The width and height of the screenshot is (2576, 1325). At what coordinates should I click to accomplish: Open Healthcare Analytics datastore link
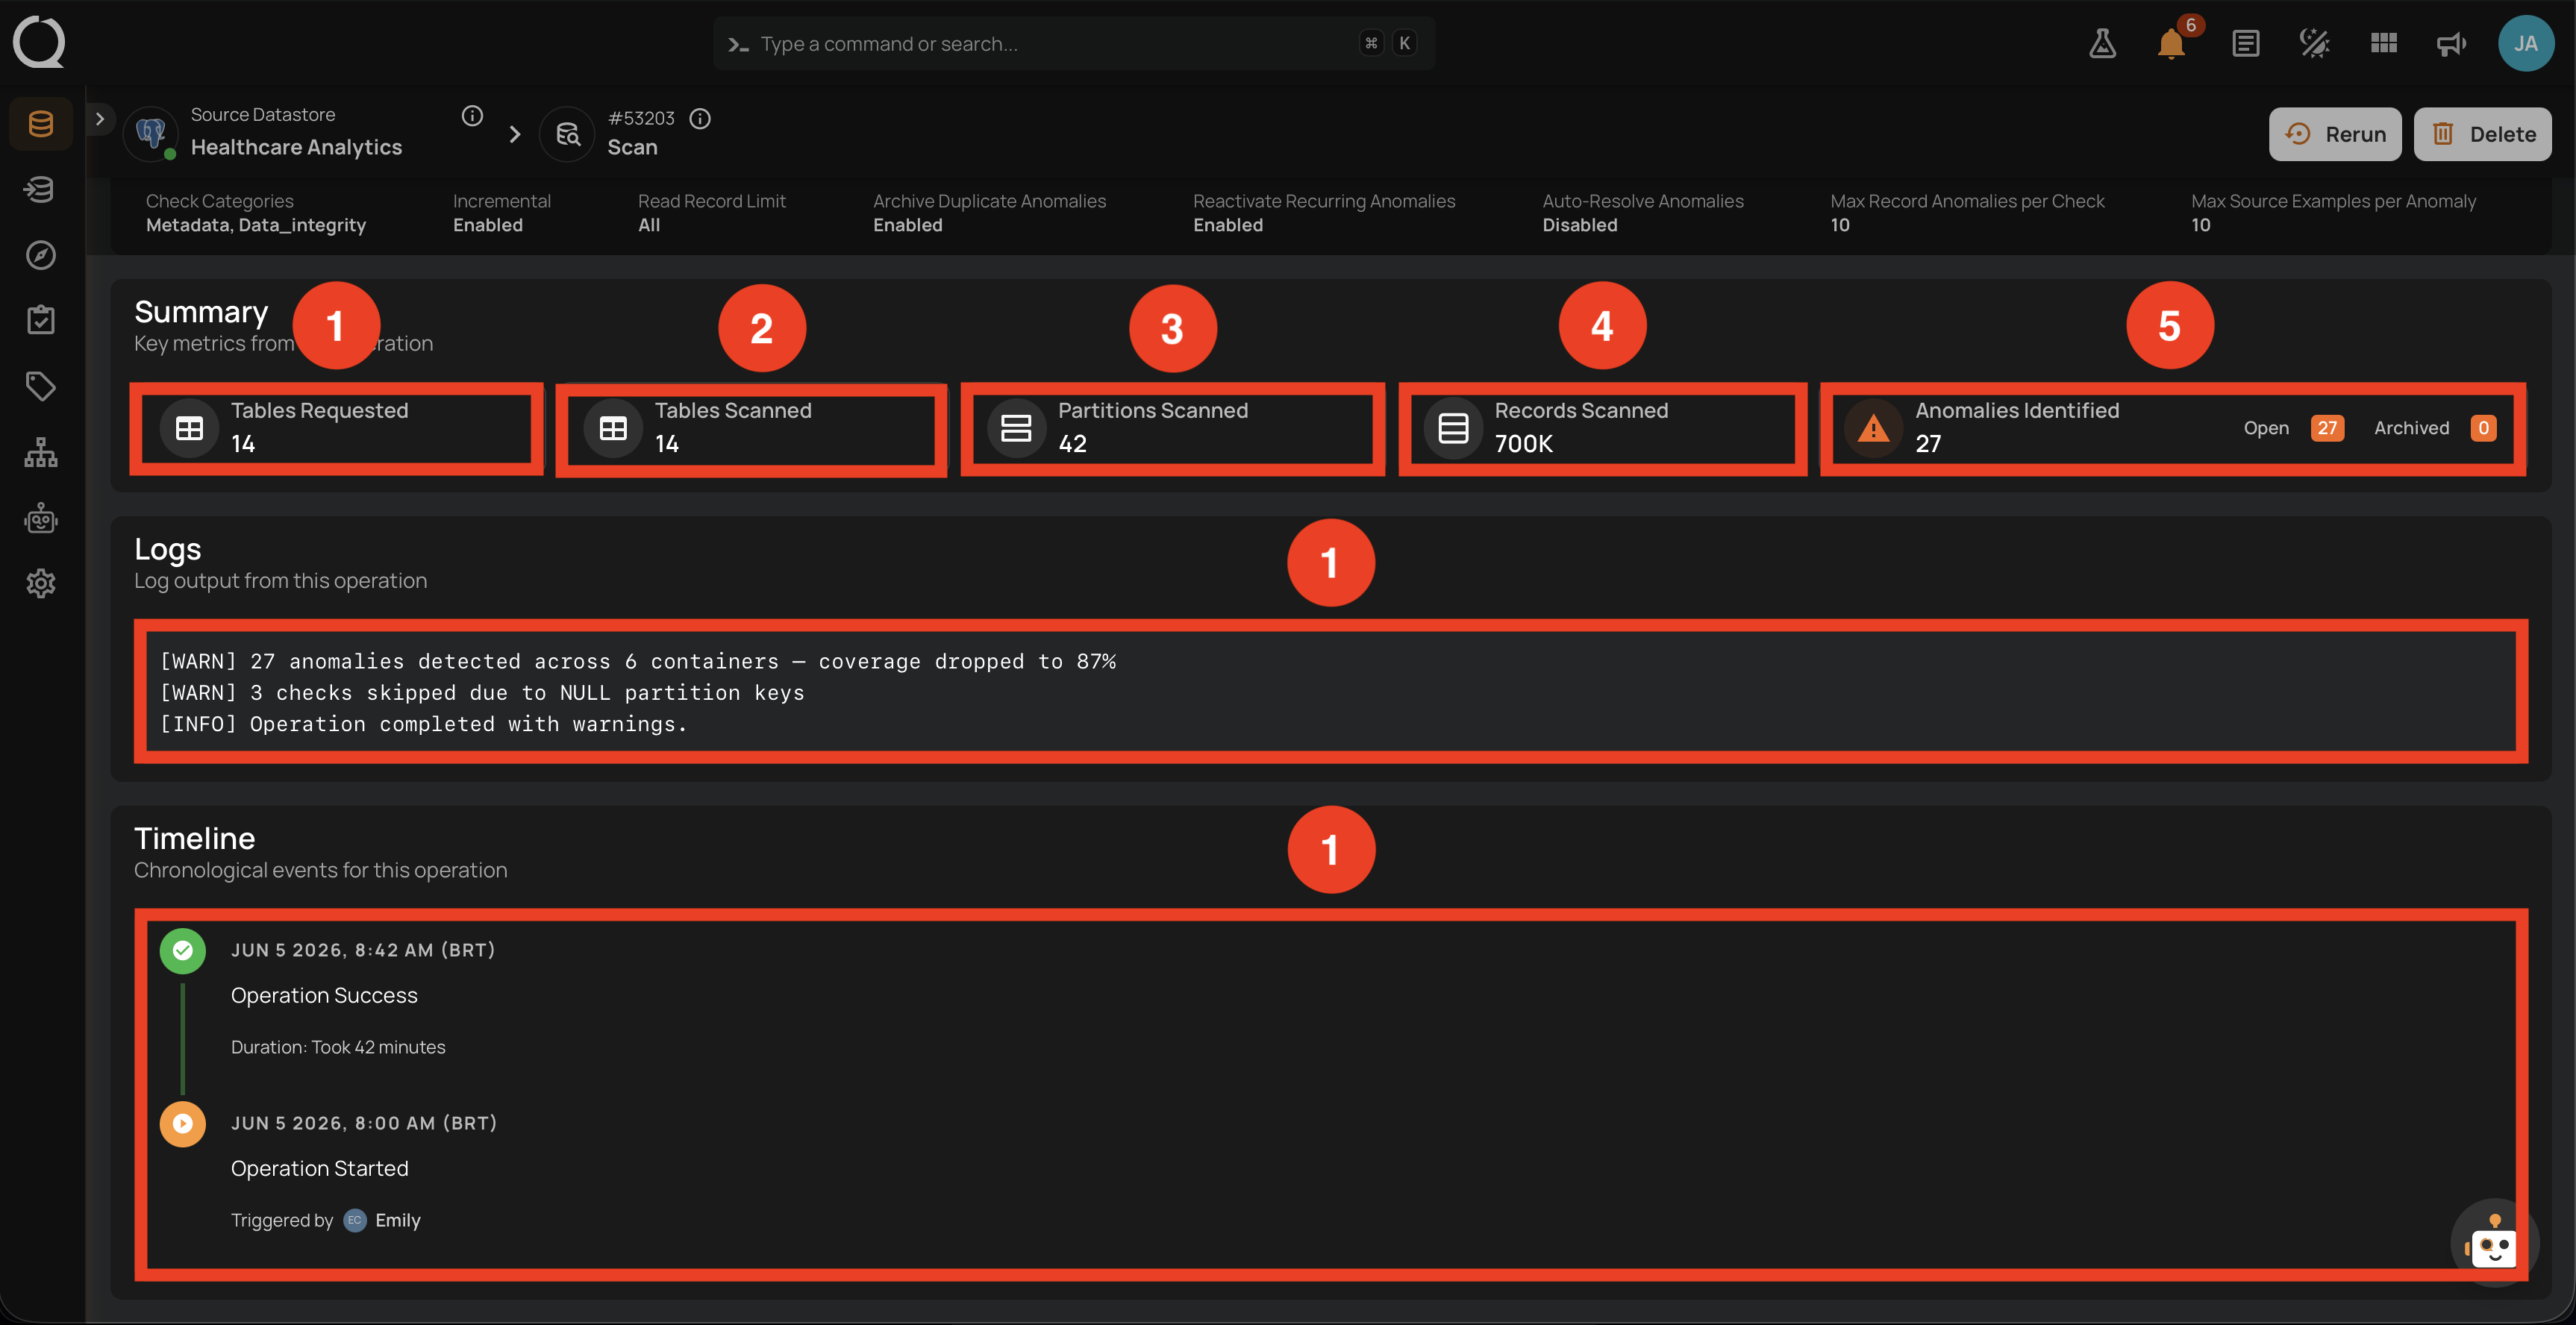(x=296, y=147)
